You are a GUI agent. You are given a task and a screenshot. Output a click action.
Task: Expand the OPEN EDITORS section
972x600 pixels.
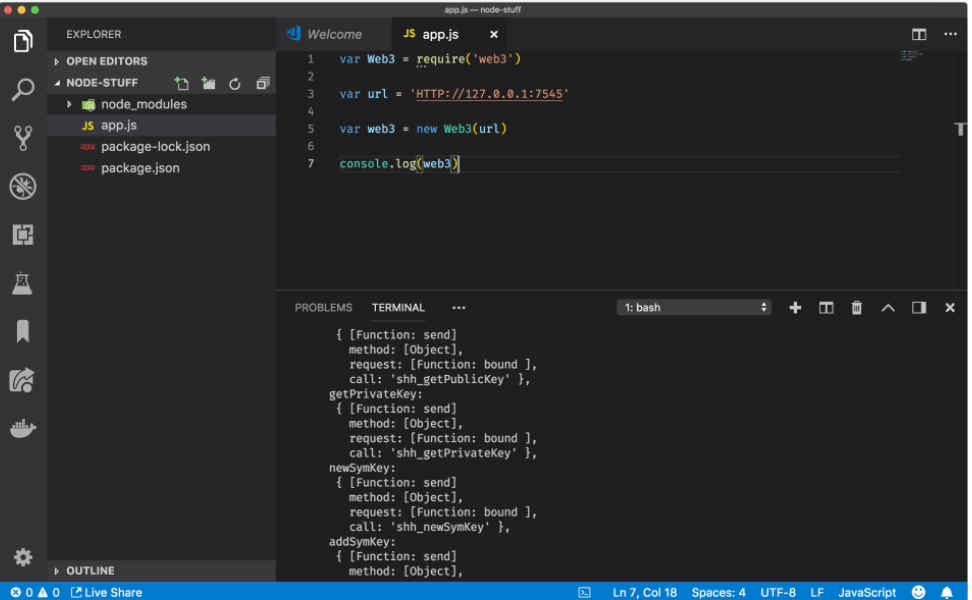(x=161, y=61)
